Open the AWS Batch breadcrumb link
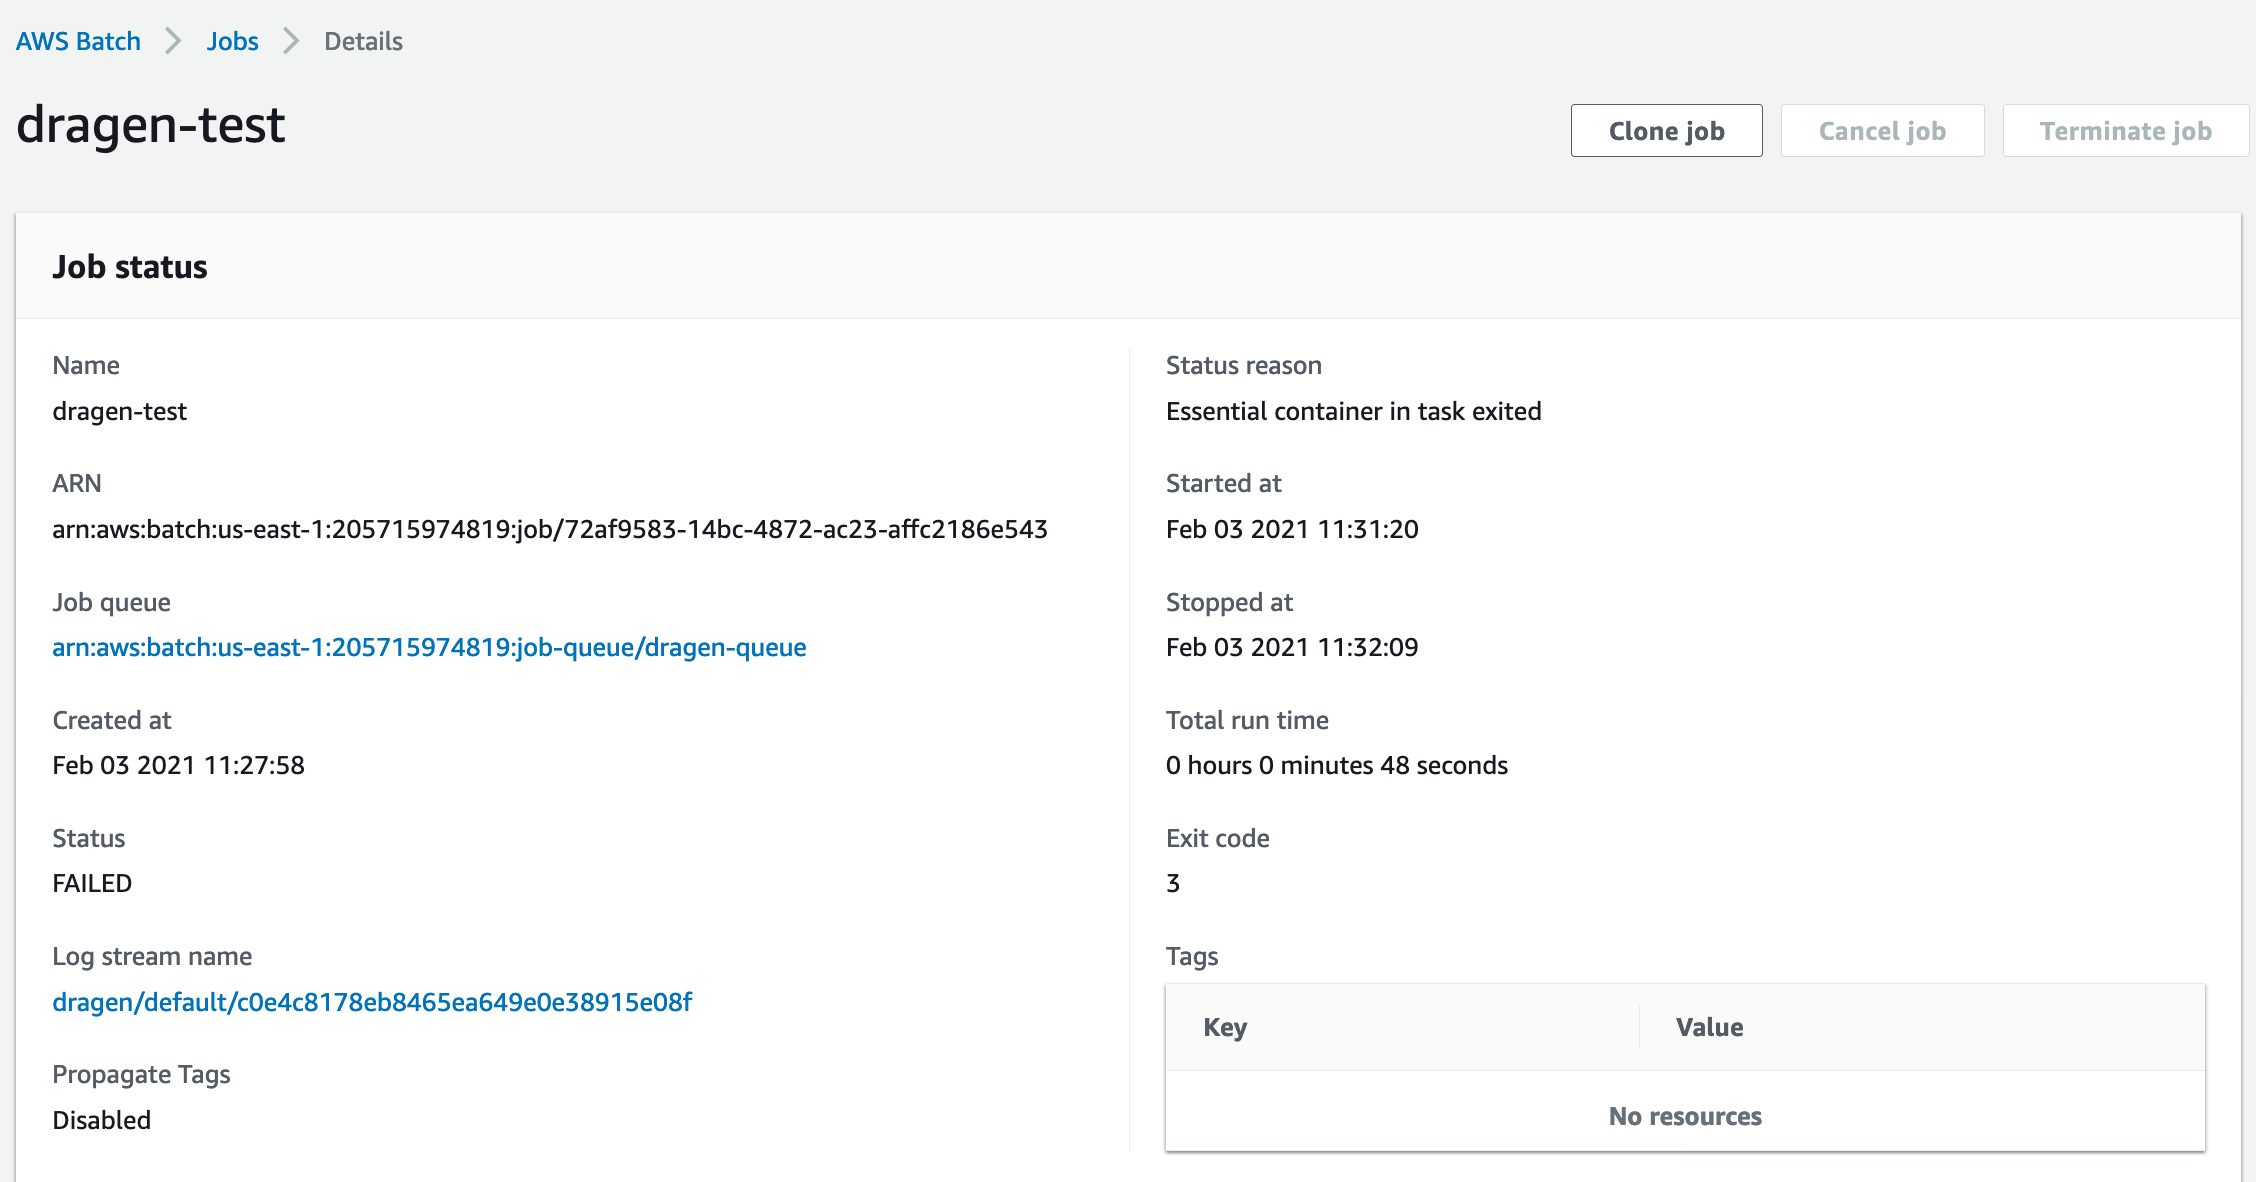 point(78,41)
